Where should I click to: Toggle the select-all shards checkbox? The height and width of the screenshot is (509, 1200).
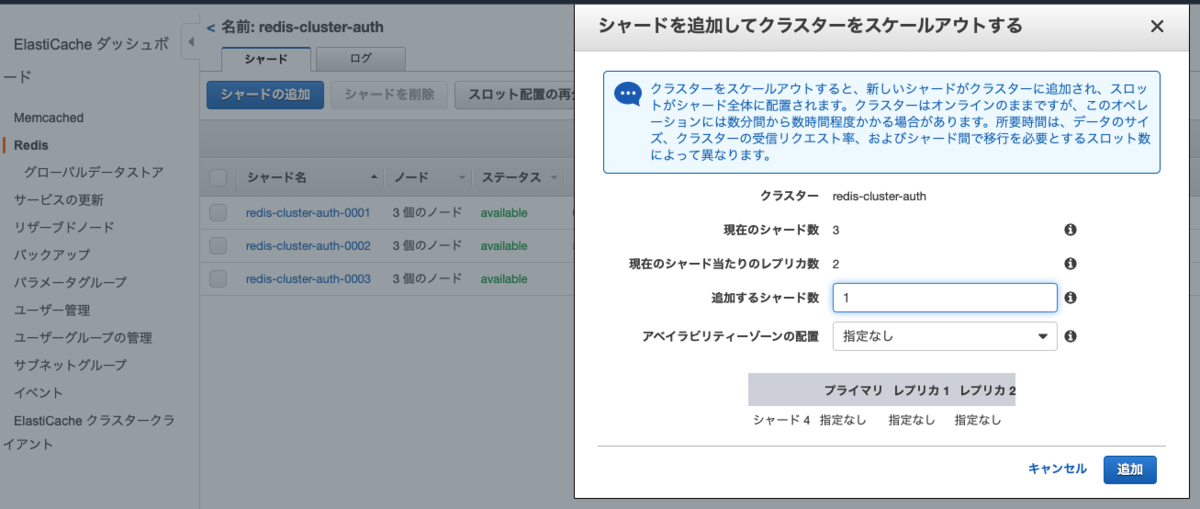pyautogui.click(x=218, y=178)
